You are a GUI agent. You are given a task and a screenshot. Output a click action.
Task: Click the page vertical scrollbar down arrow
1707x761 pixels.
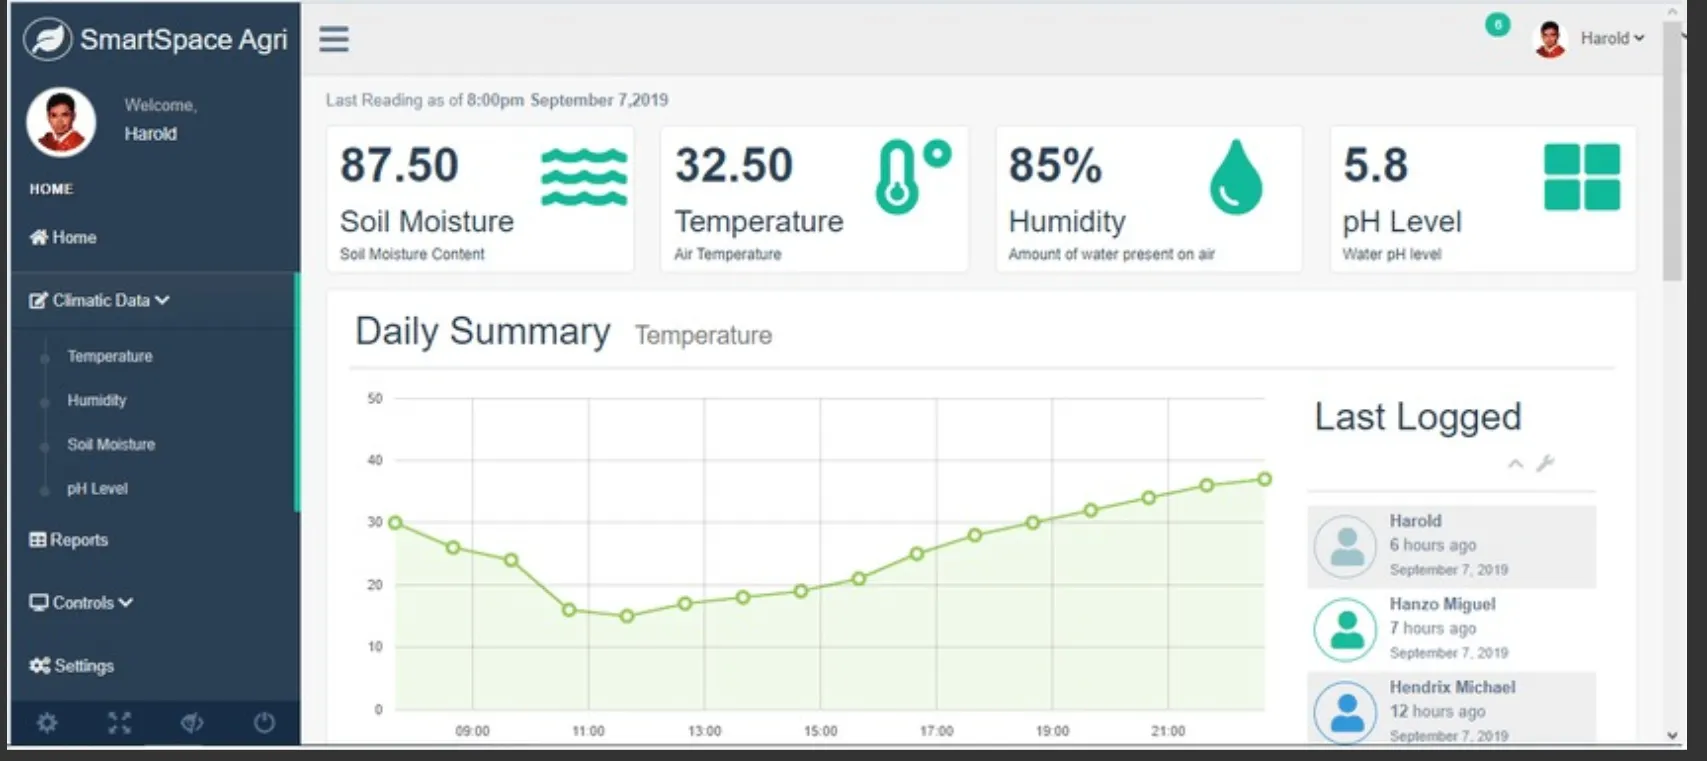(x=1672, y=735)
